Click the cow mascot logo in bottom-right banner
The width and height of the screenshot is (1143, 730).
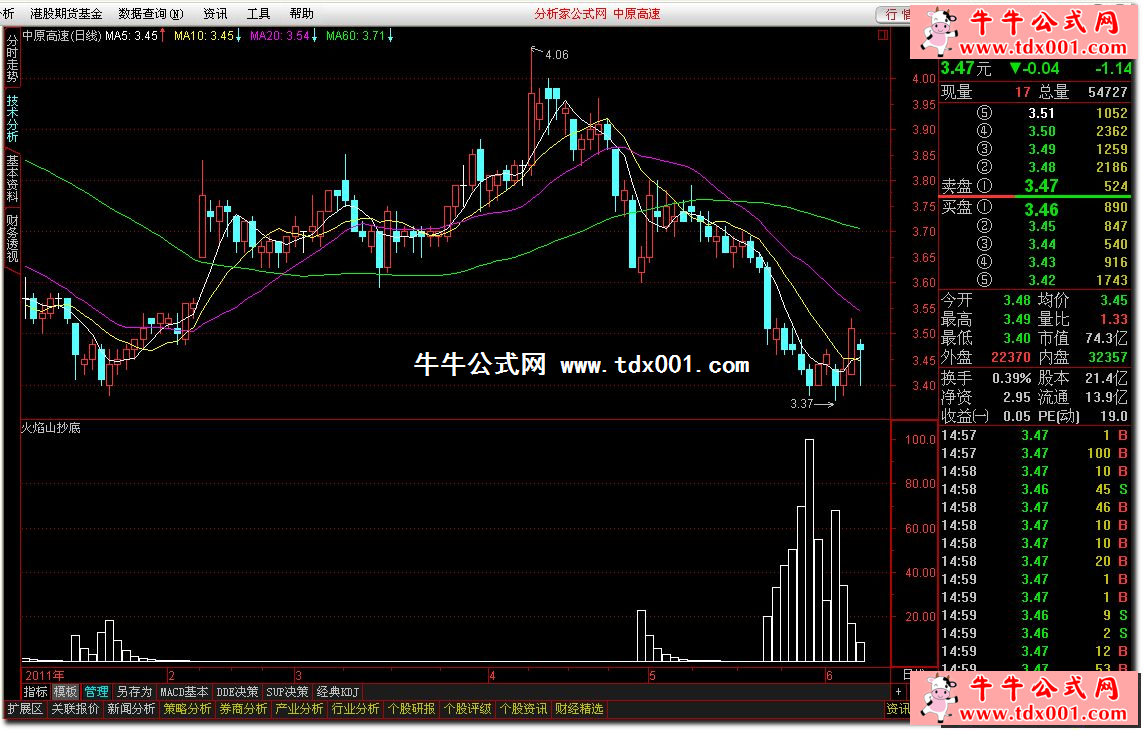[936, 696]
